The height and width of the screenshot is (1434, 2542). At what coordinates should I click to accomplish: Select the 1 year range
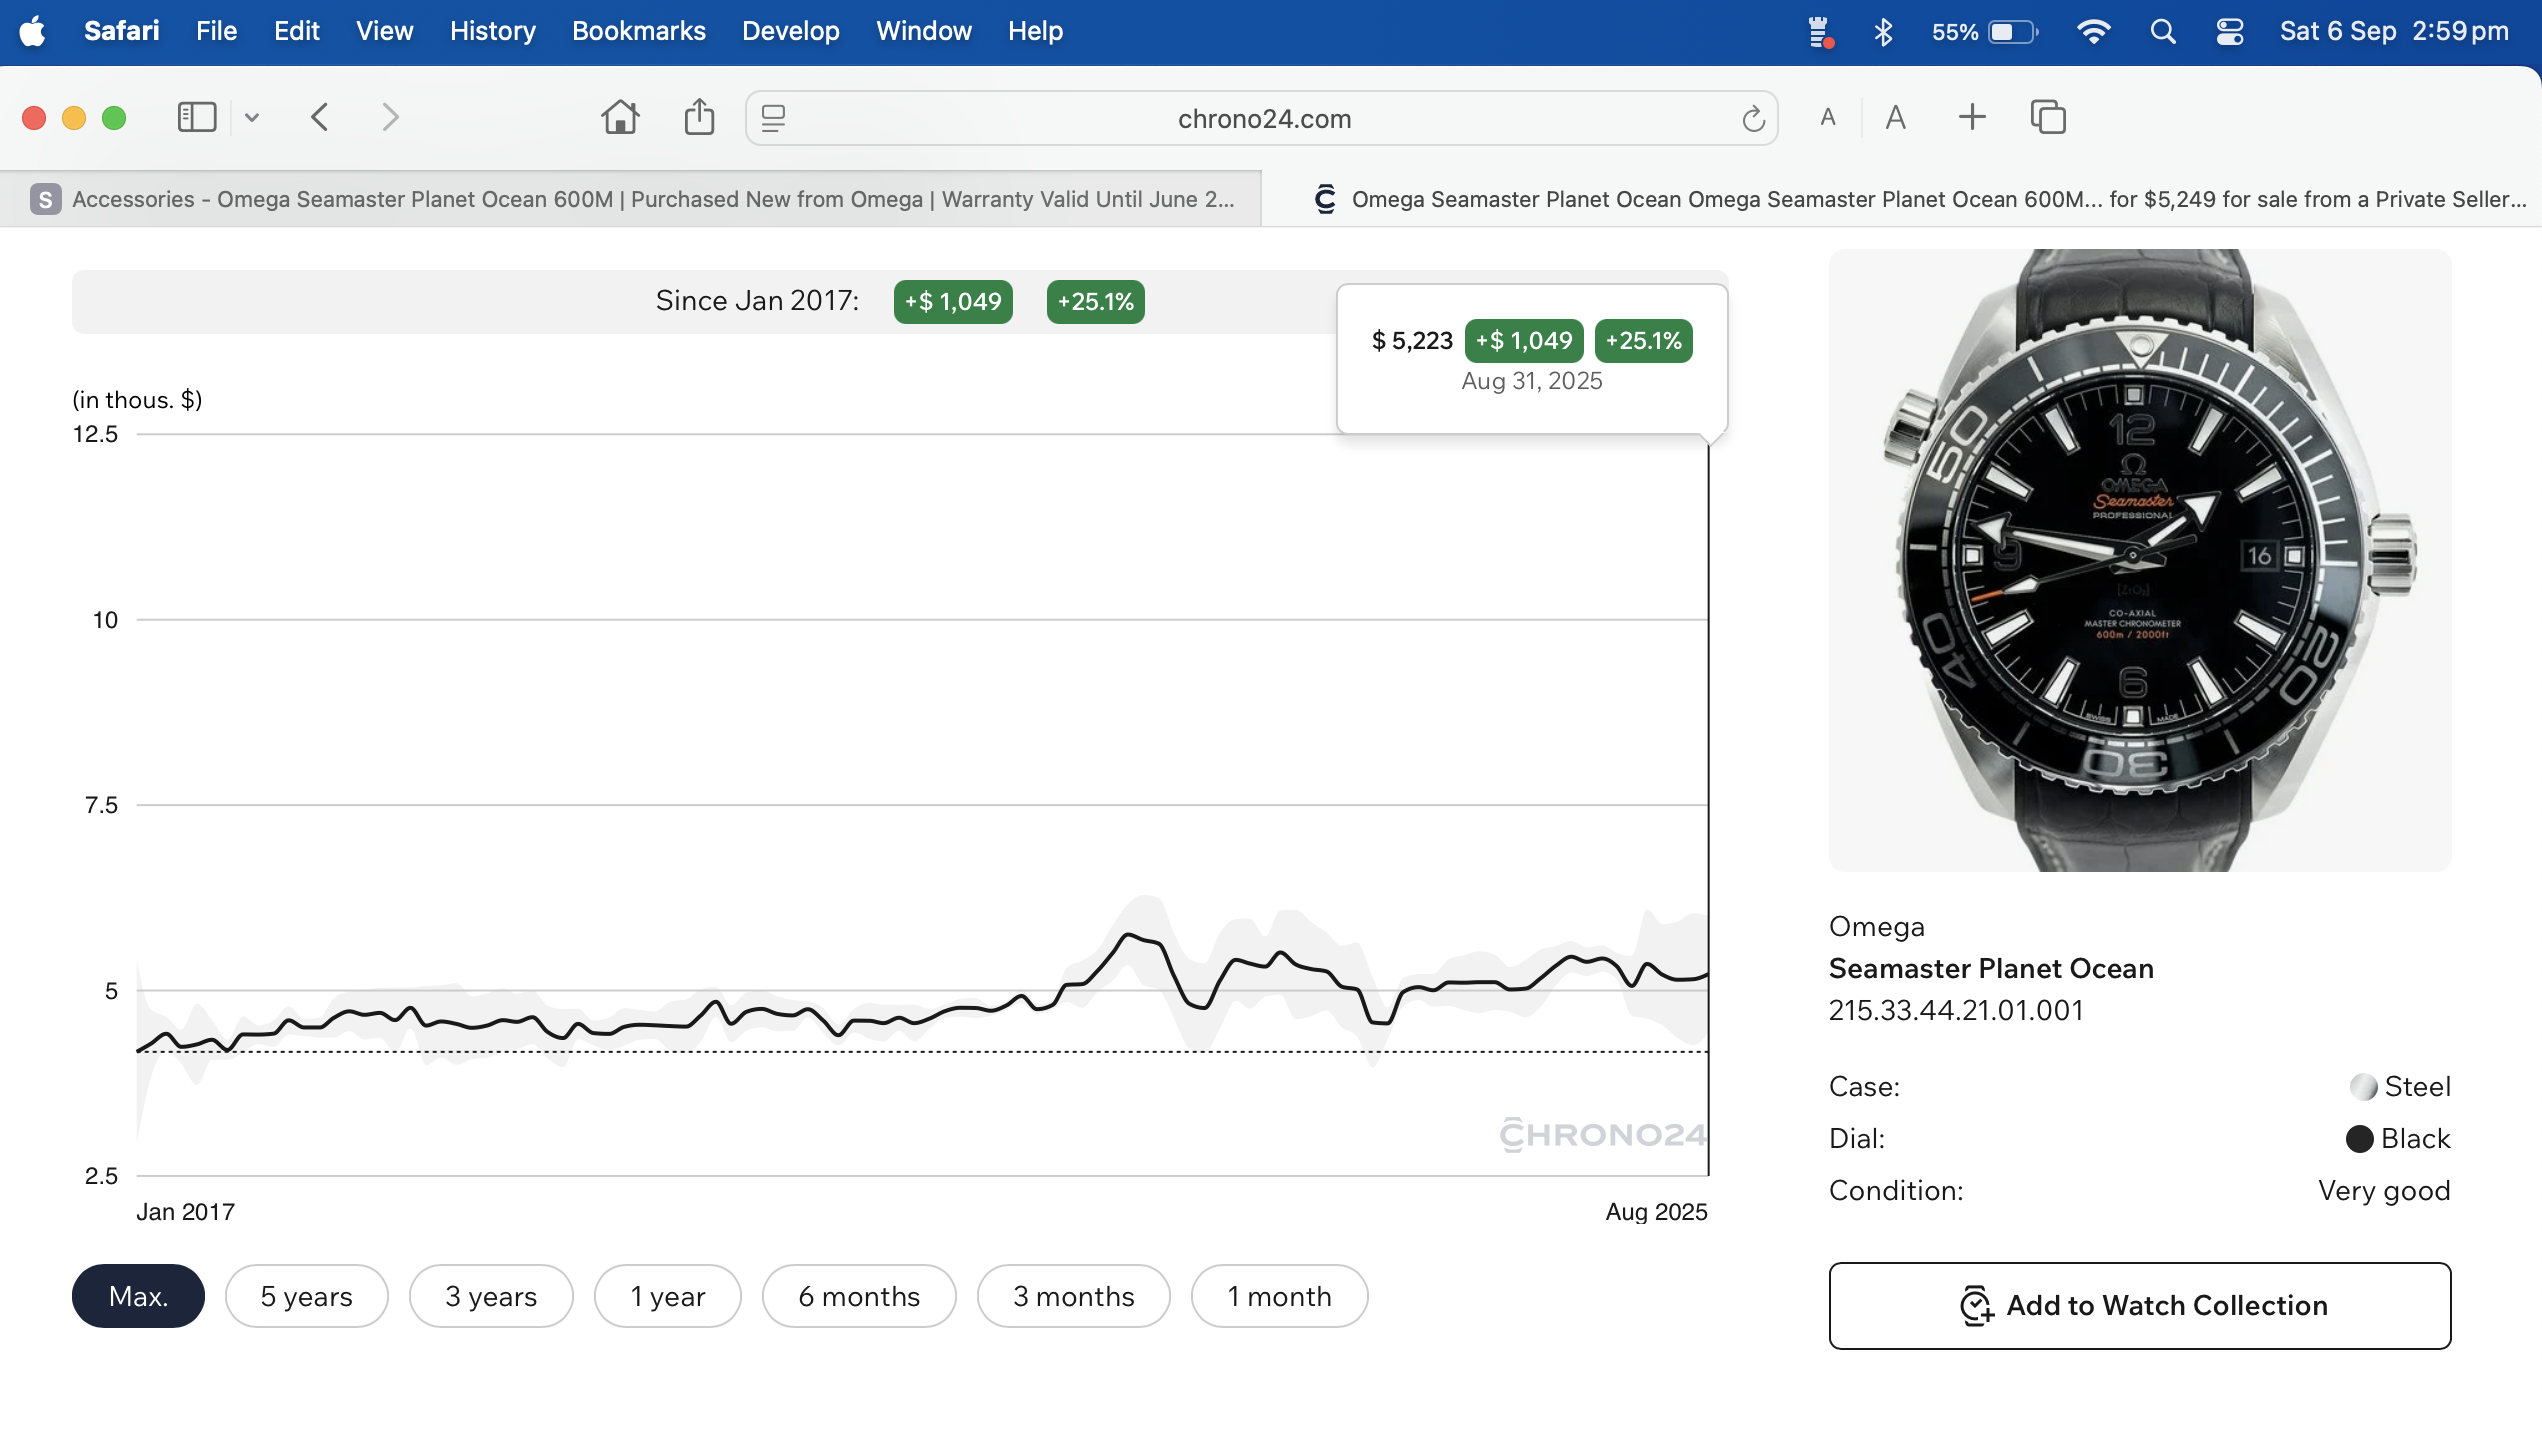click(667, 1296)
